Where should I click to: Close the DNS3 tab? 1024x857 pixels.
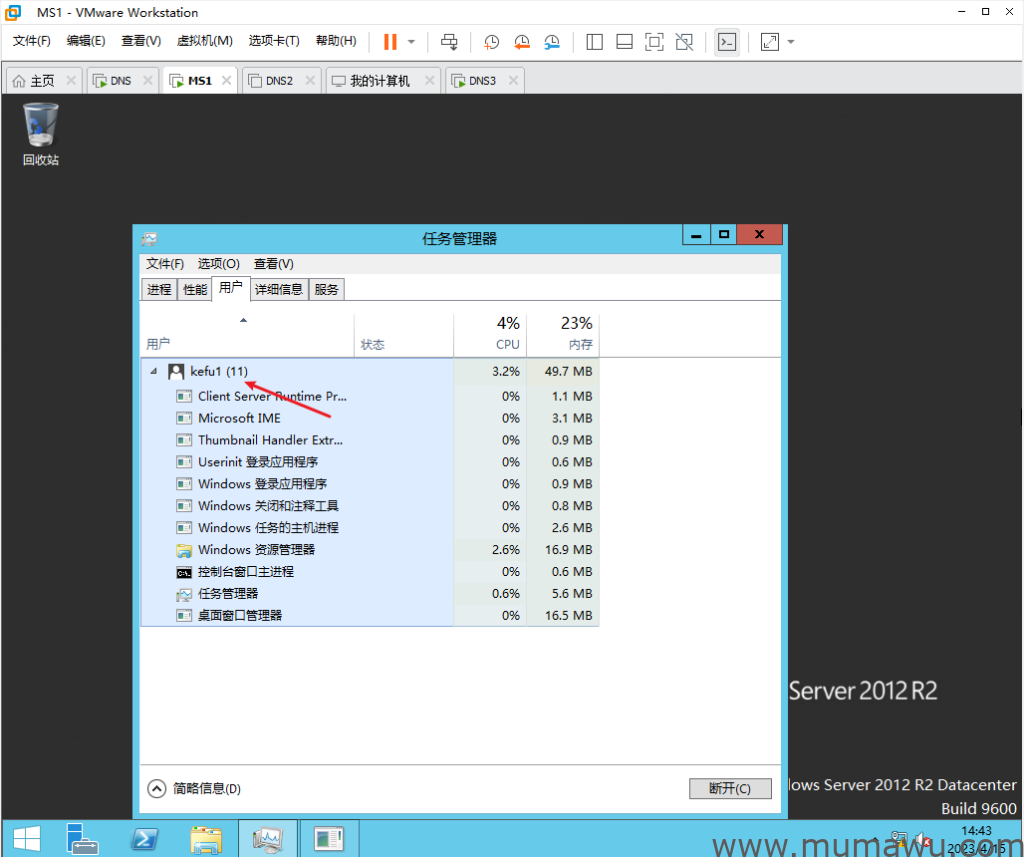pyautogui.click(x=513, y=80)
